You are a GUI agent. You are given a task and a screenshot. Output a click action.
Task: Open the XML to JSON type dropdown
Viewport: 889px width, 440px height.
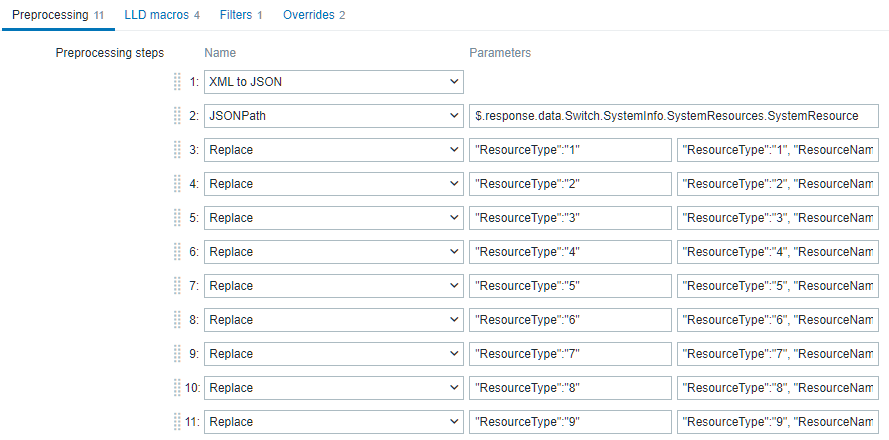point(333,82)
